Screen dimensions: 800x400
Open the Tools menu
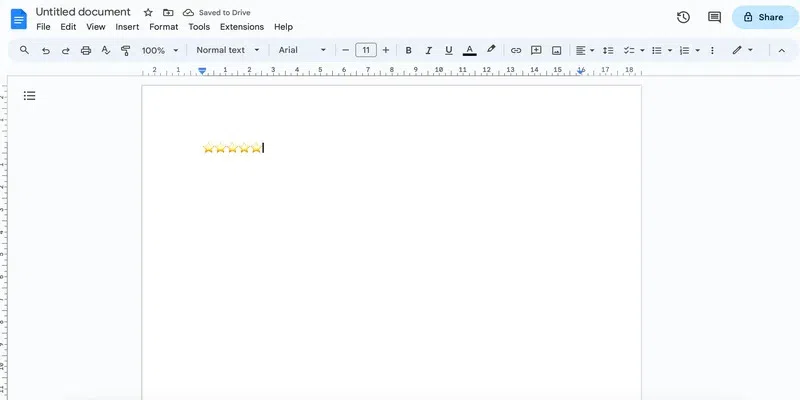pos(199,27)
